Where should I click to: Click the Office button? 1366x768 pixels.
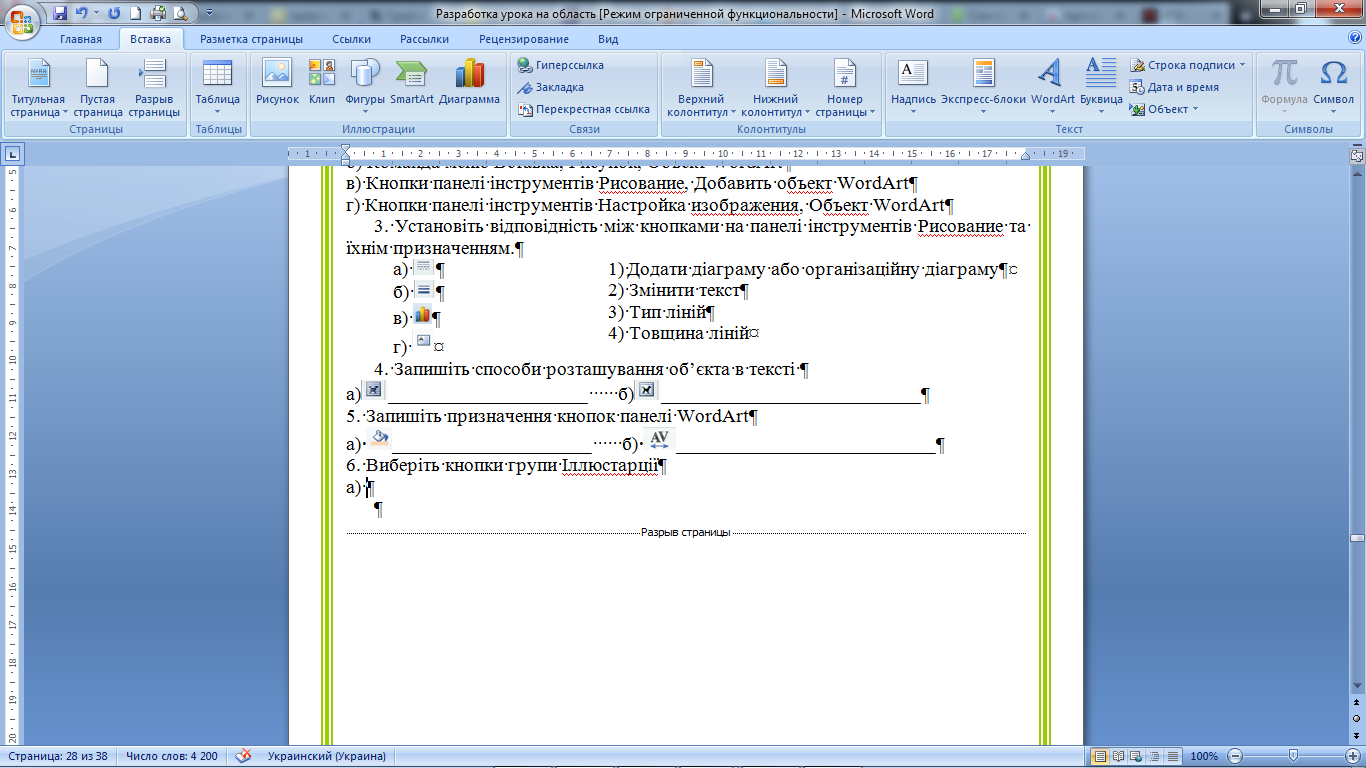coord(22,20)
